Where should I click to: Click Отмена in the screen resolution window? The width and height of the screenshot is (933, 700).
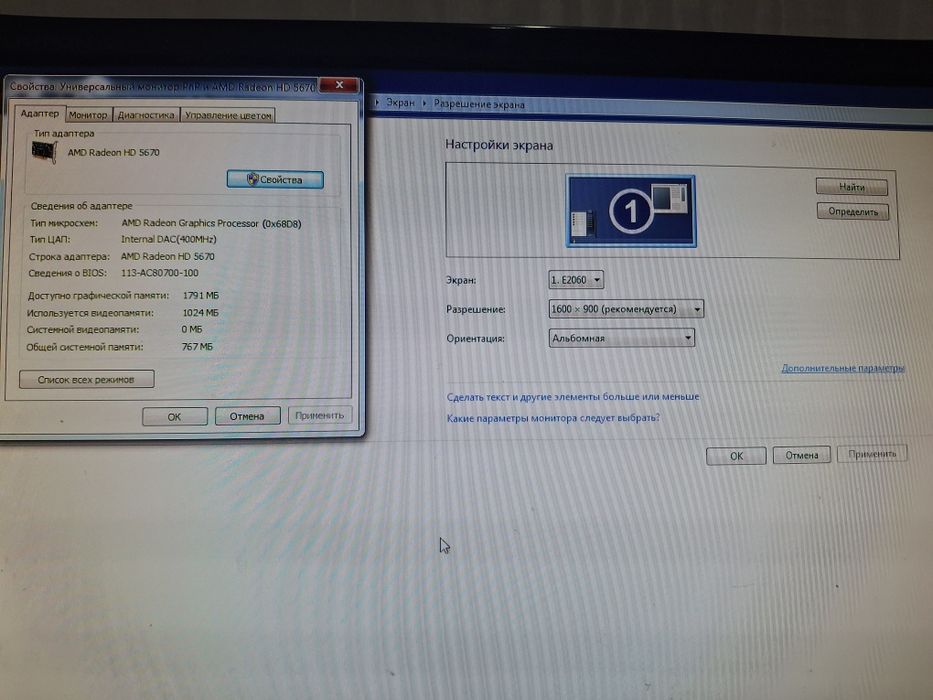tap(801, 455)
